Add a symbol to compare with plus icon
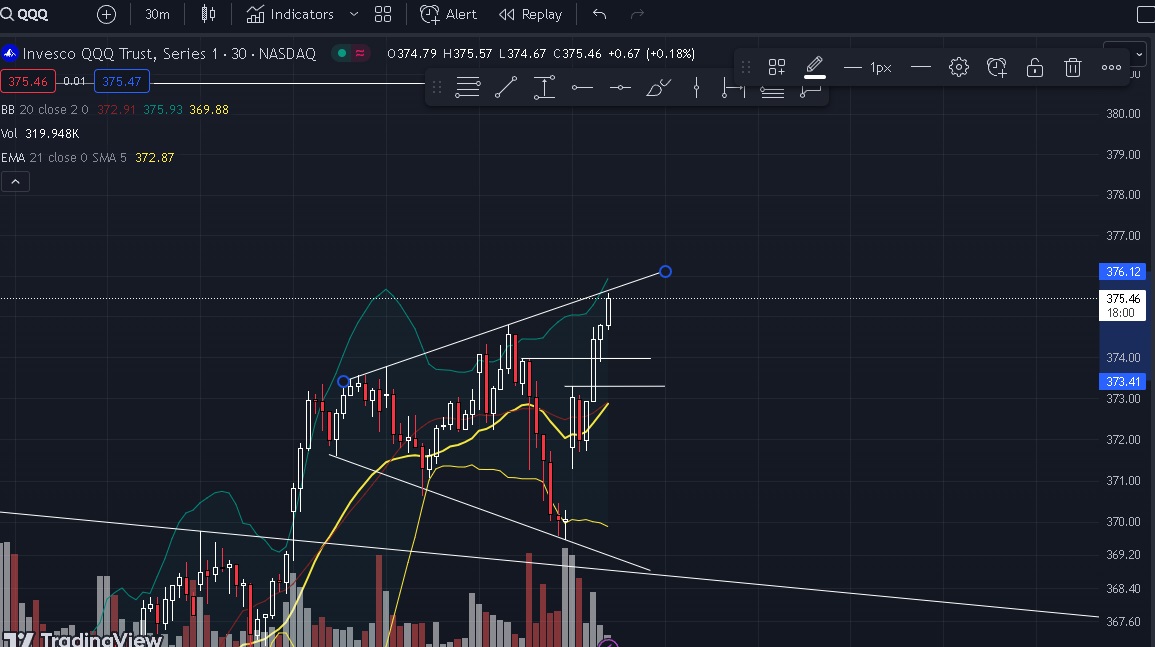This screenshot has width=1155, height=647. [x=106, y=14]
